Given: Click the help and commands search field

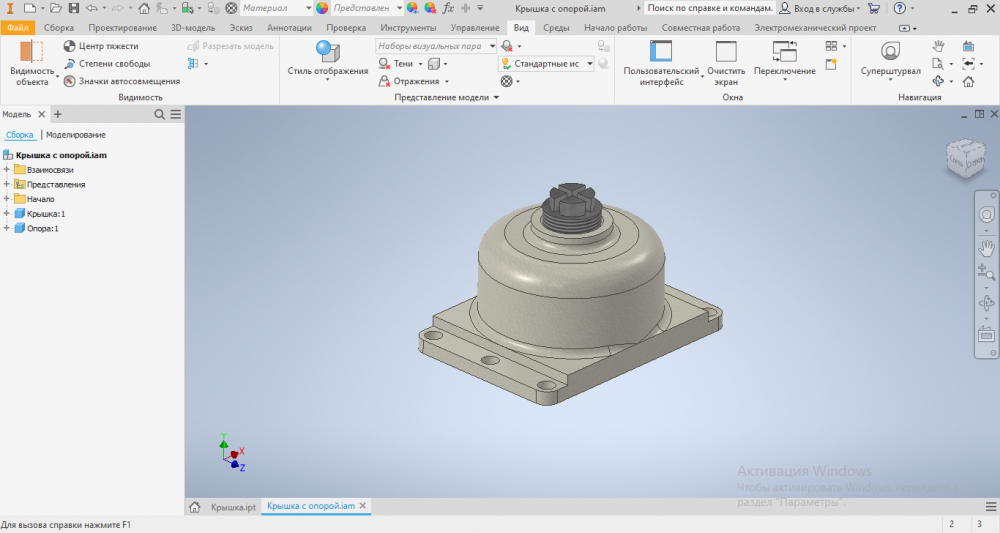Looking at the screenshot, I should pyautogui.click(x=708, y=8).
